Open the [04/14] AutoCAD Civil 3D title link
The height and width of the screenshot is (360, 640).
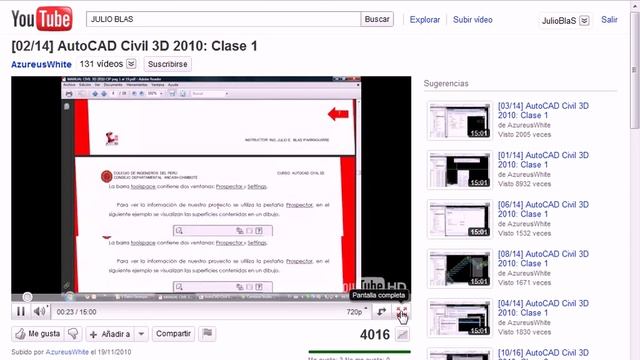point(543,308)
